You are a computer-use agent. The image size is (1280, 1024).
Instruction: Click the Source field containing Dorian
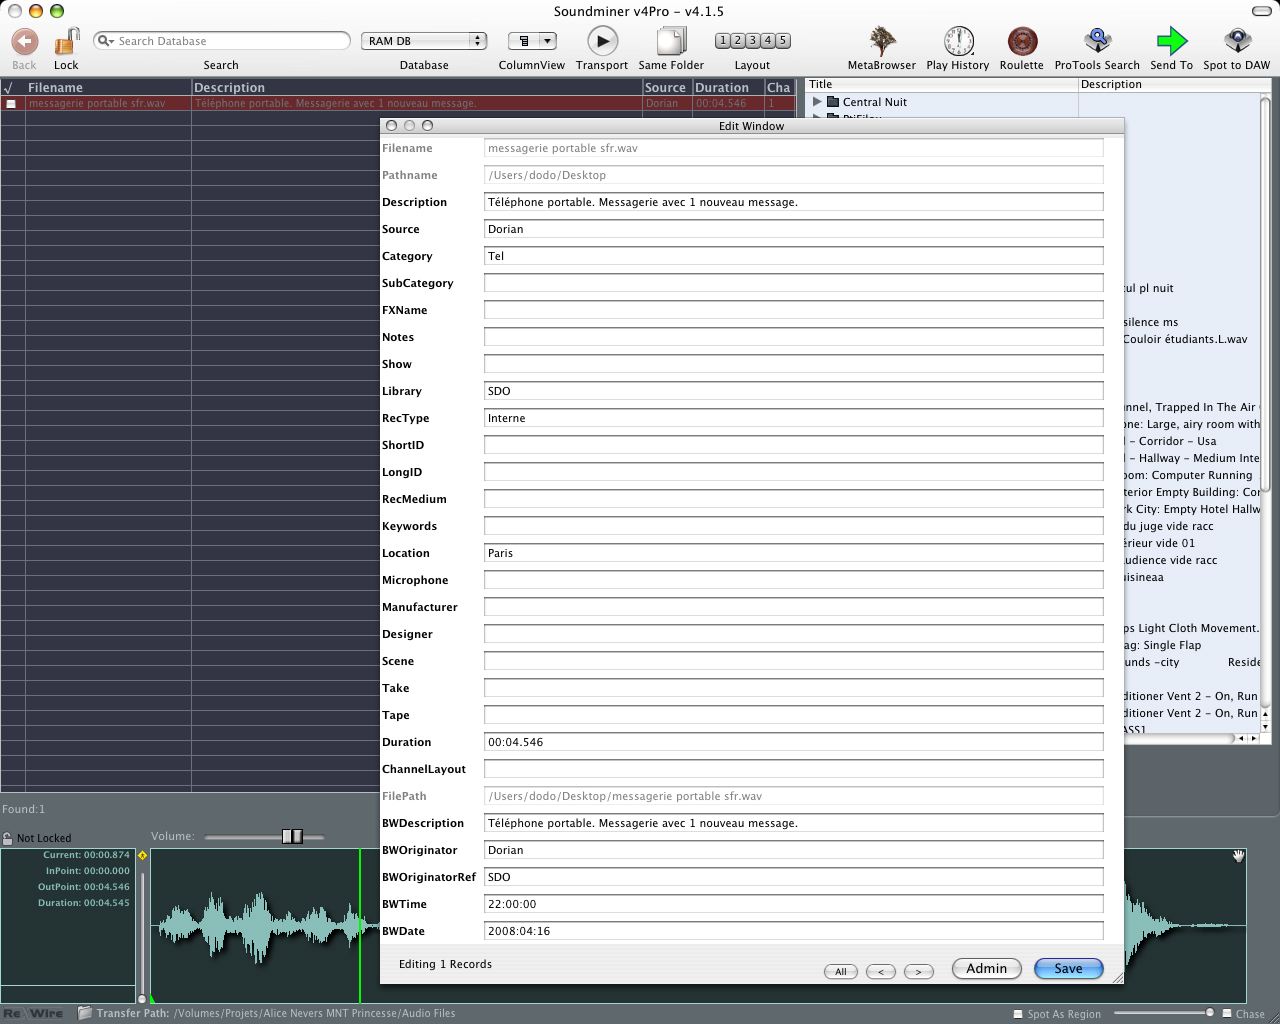coord(793,229)
